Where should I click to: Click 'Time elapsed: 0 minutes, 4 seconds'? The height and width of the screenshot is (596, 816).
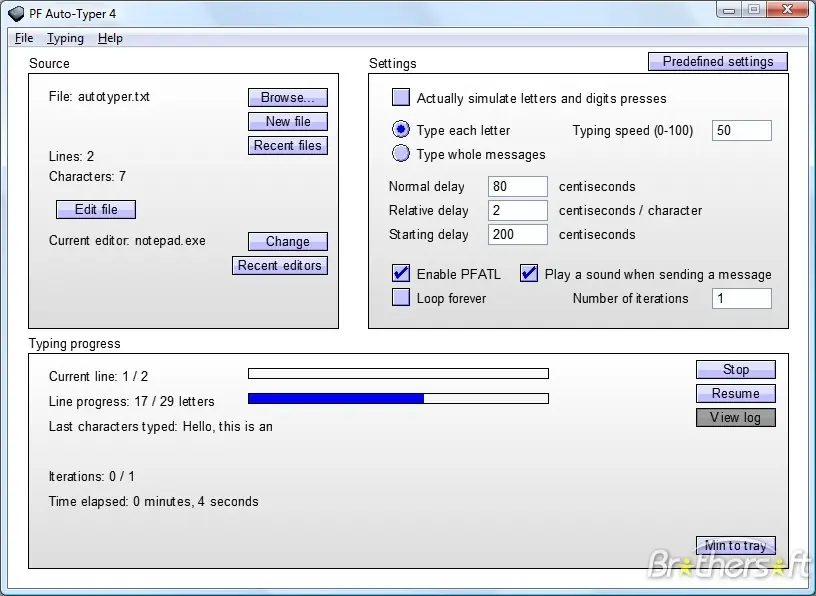click(154, 501)
